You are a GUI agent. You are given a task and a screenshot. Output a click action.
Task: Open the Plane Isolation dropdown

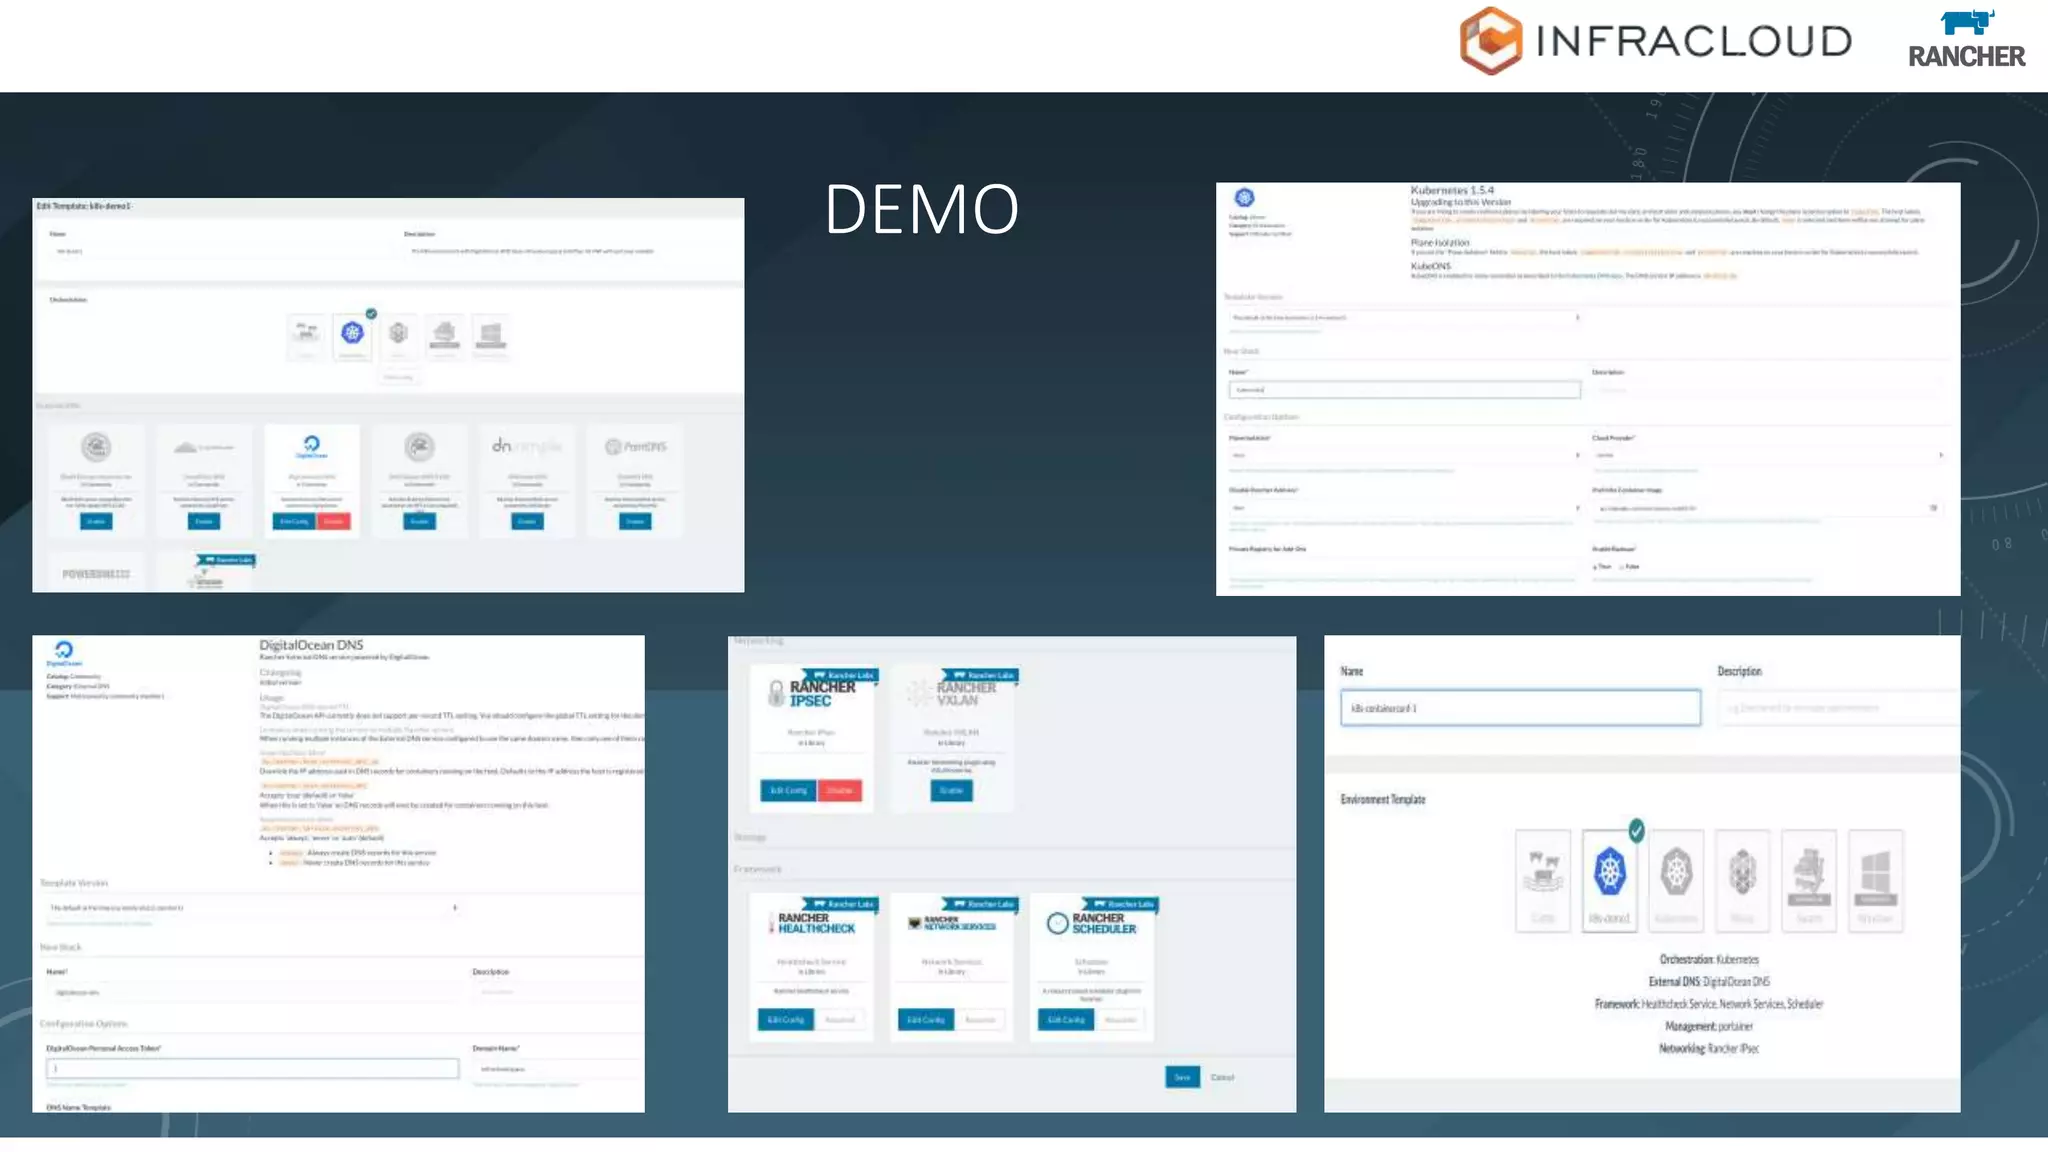pyautogui.click(x=1404, y=455)
